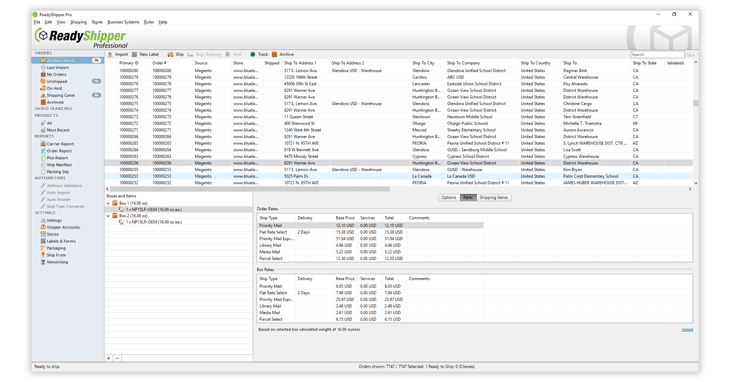The image size is (730, 382).
Task: Collapse the Box 1 tree node
Action: coord(108,203)
